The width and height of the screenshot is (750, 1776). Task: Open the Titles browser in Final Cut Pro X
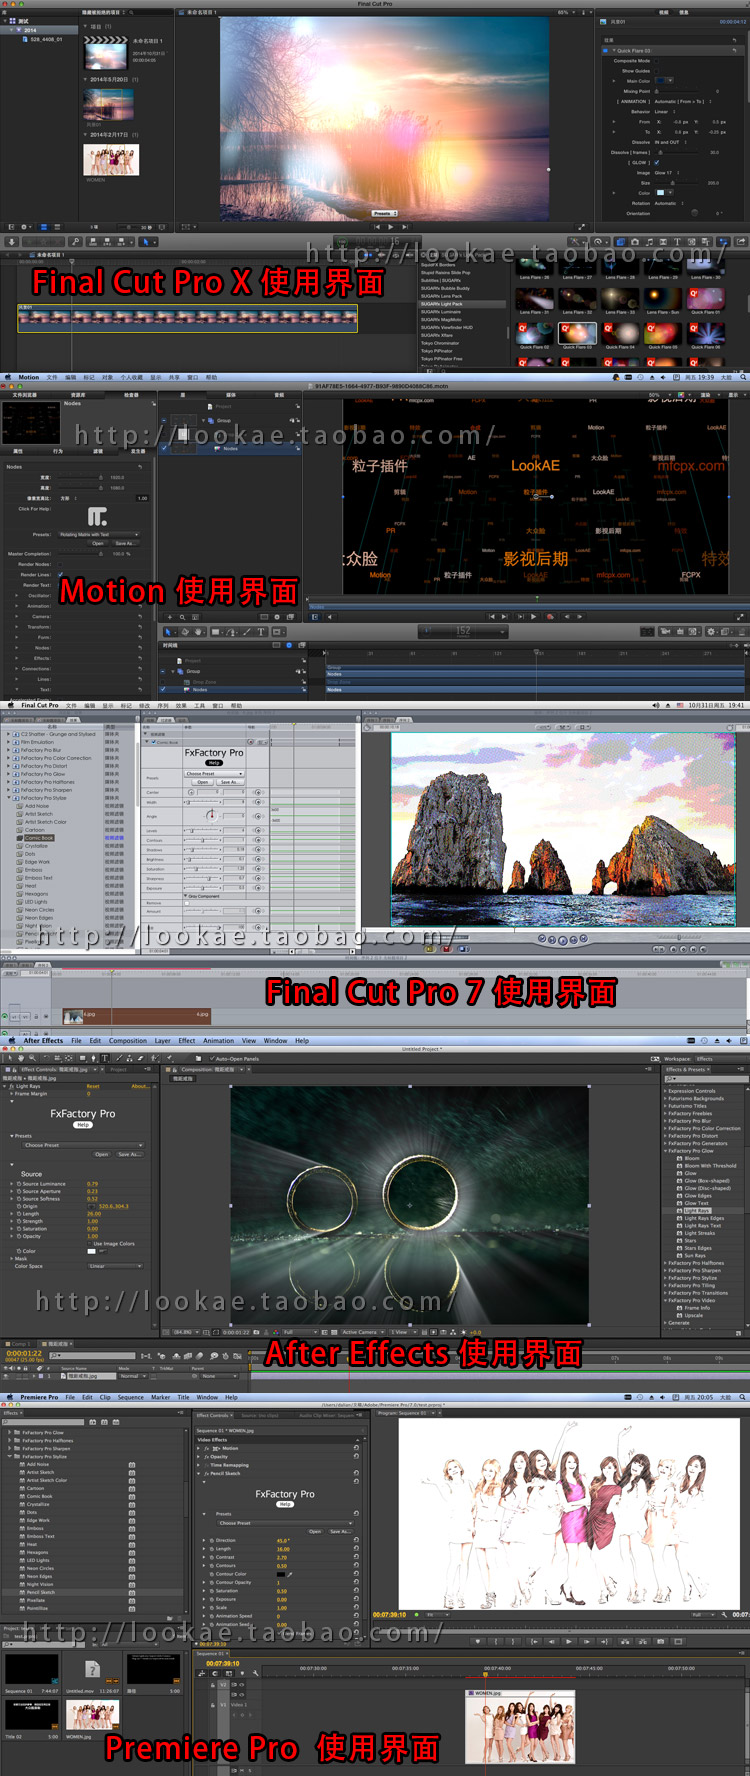[677, 242]
